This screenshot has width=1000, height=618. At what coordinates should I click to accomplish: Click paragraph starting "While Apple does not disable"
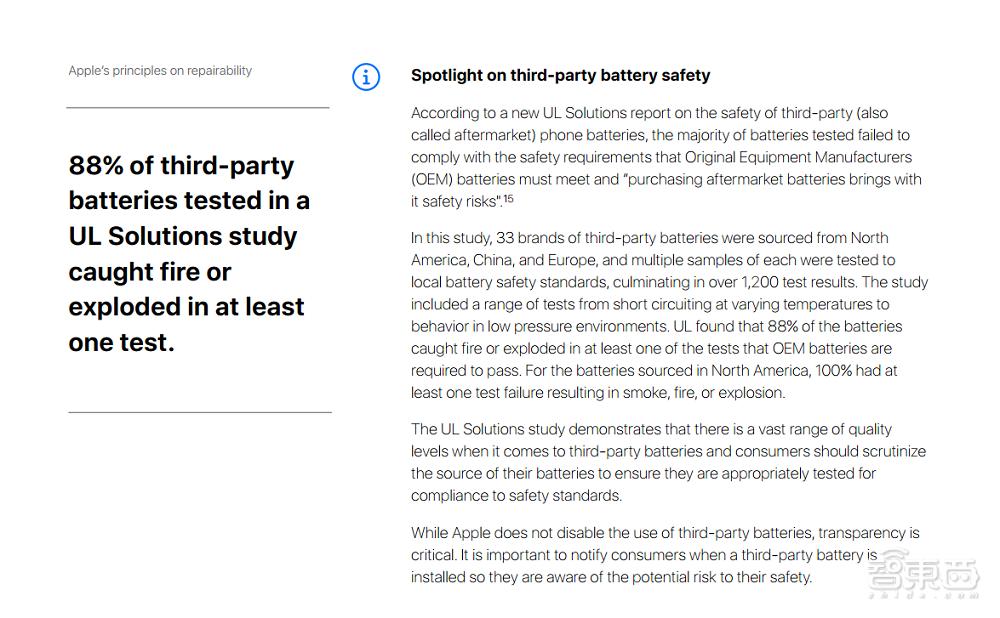665,555
